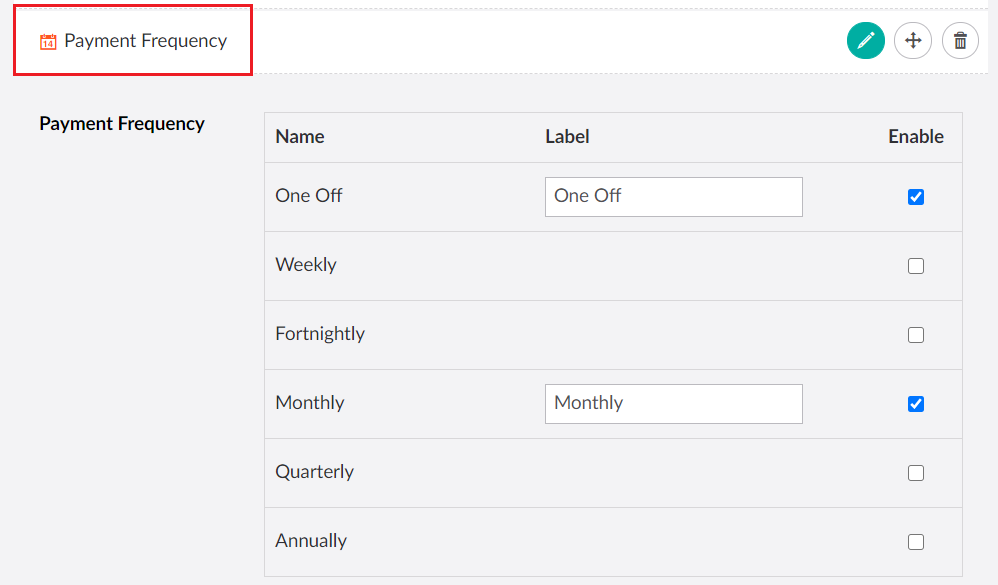Enable the Quarterly frequency checkbox
998x585 pixels.
[916, 473]
